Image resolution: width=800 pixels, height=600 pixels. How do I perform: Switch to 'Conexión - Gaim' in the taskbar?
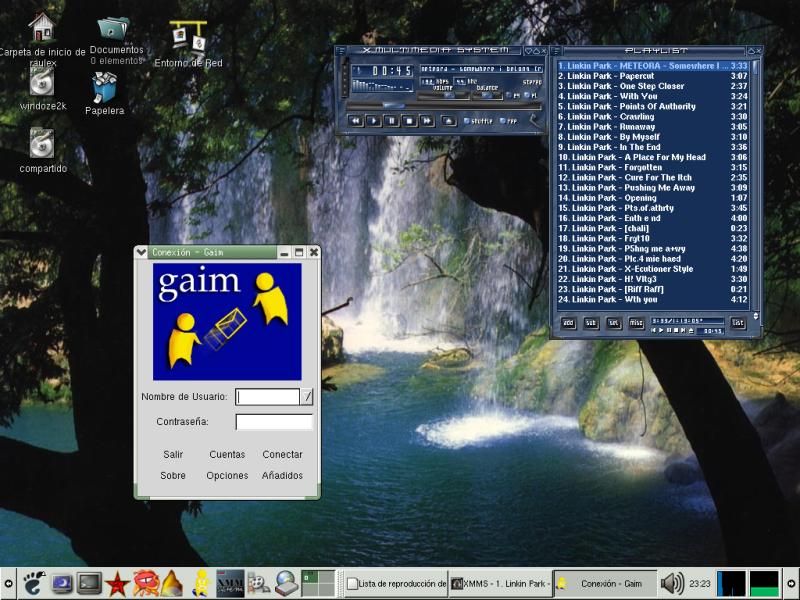pos(605,583)
